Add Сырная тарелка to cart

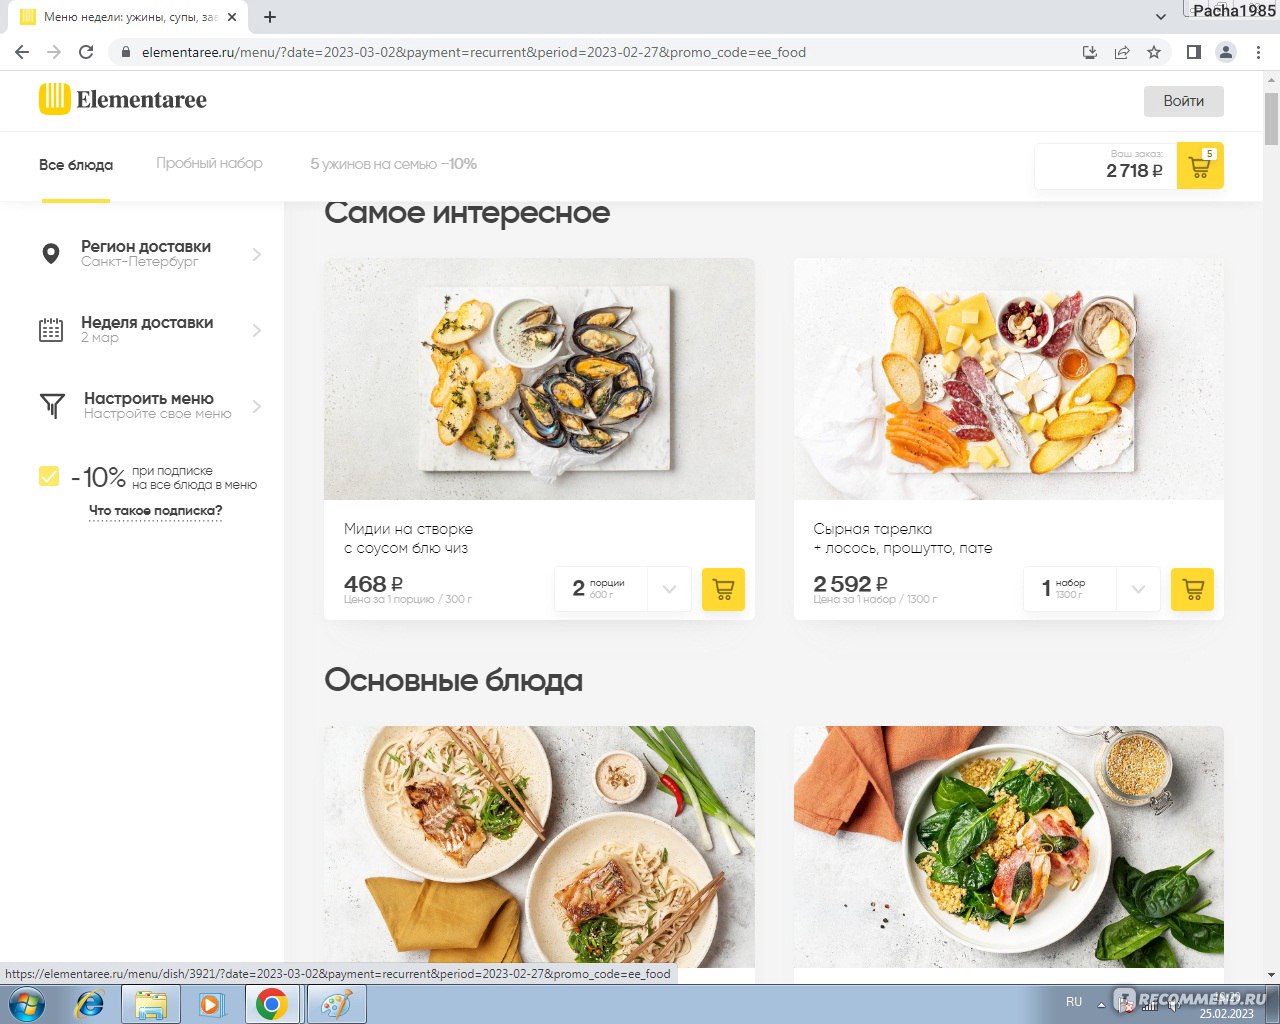coord(1192,589)
